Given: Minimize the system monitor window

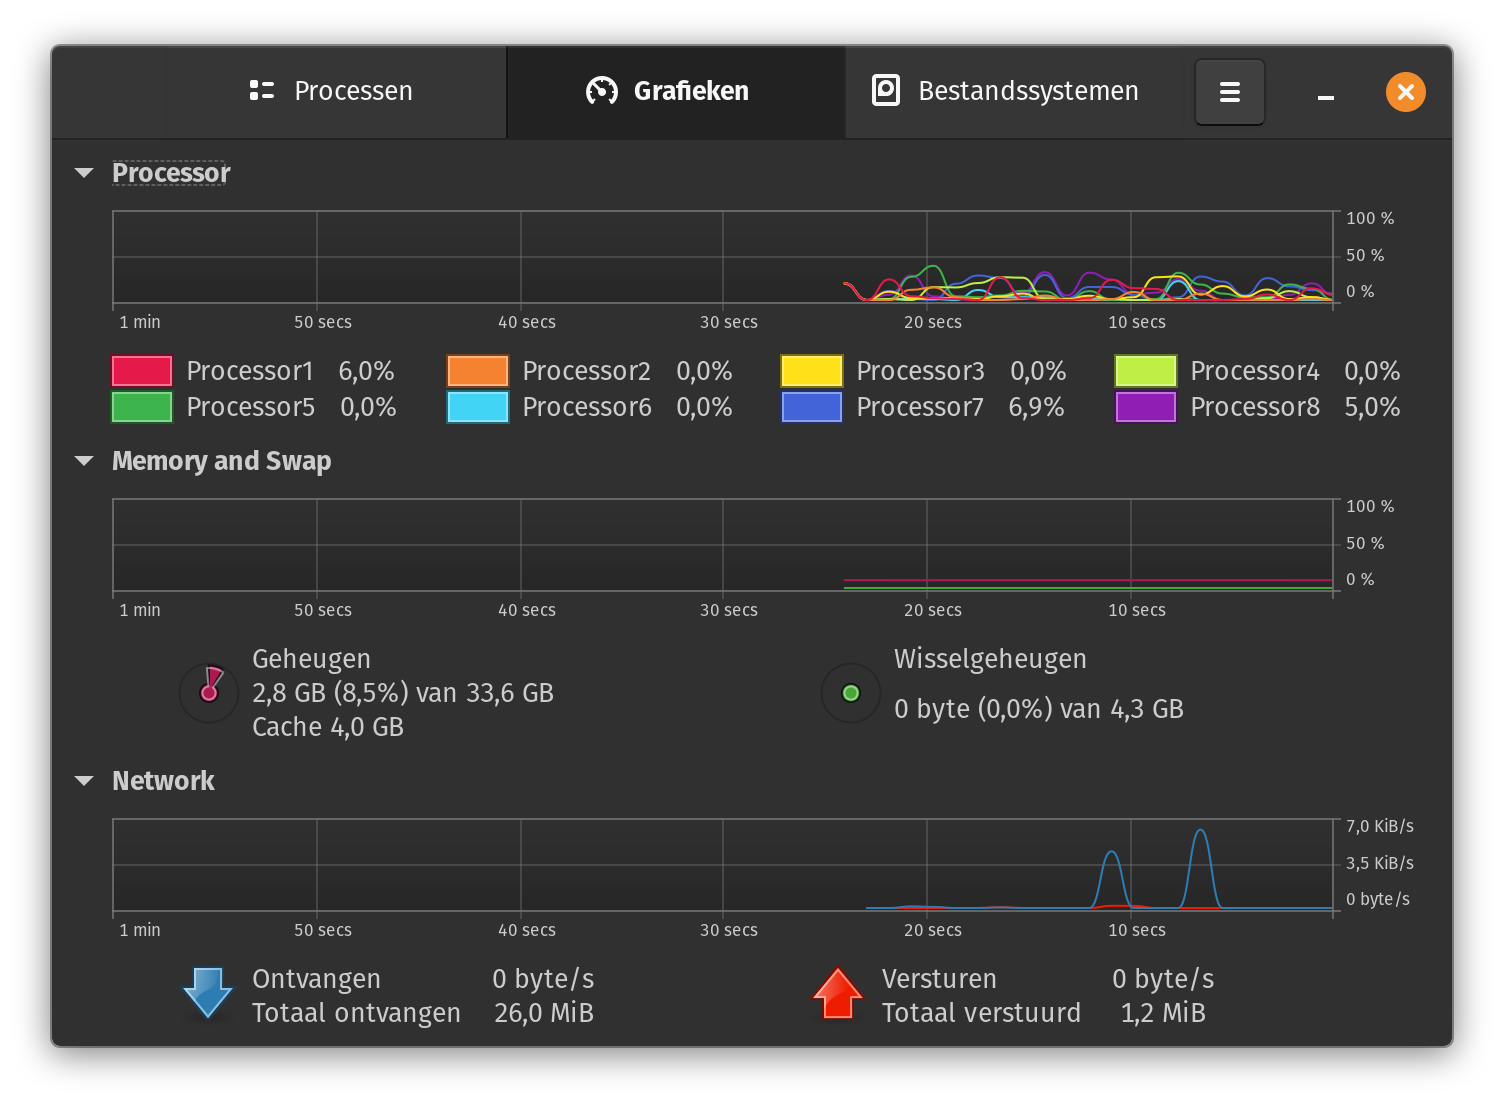Looking at the screenshot, I should [1326, 92].
